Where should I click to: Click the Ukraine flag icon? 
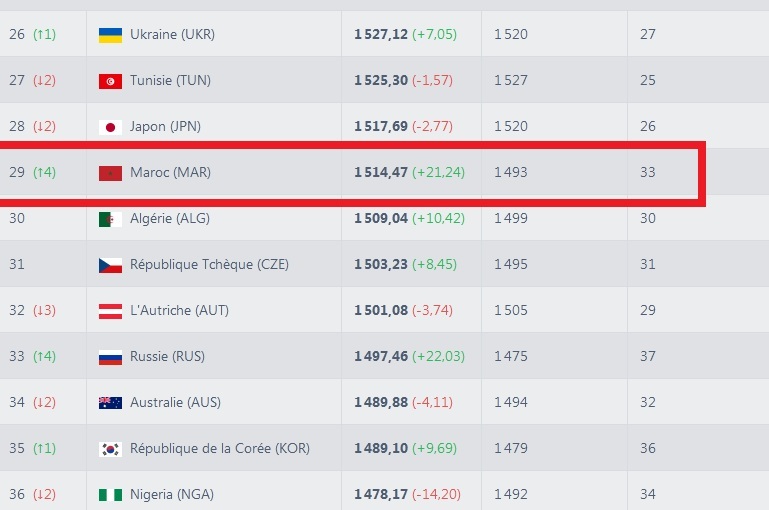[110, 35]
